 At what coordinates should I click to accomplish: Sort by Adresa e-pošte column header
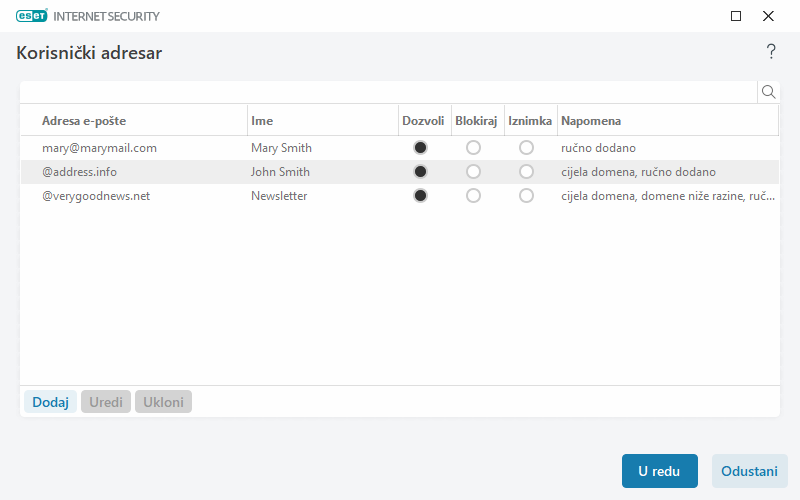coord(84,121)
